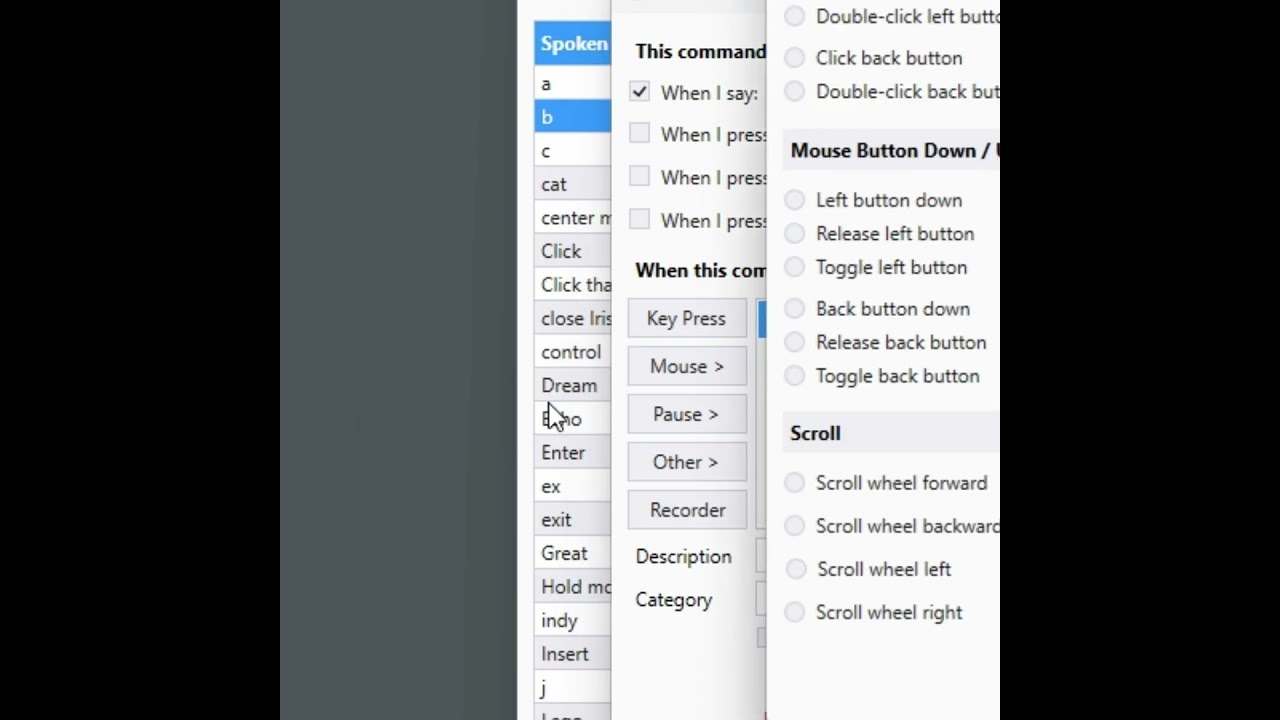Select the 'cat' command row
The width and height of the screenshot is (1280, 720).
(573, 184)
